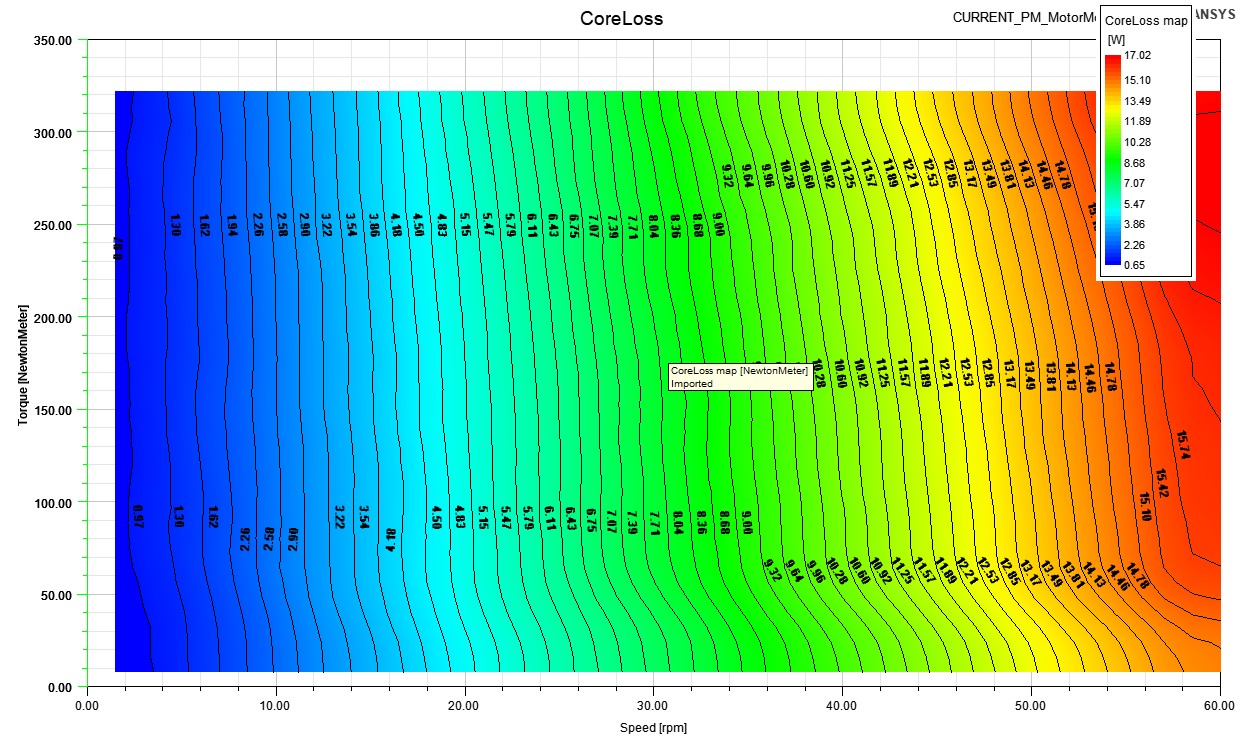
Task: Select the CoreLoss map legend title
Action: click(1147, 21)
